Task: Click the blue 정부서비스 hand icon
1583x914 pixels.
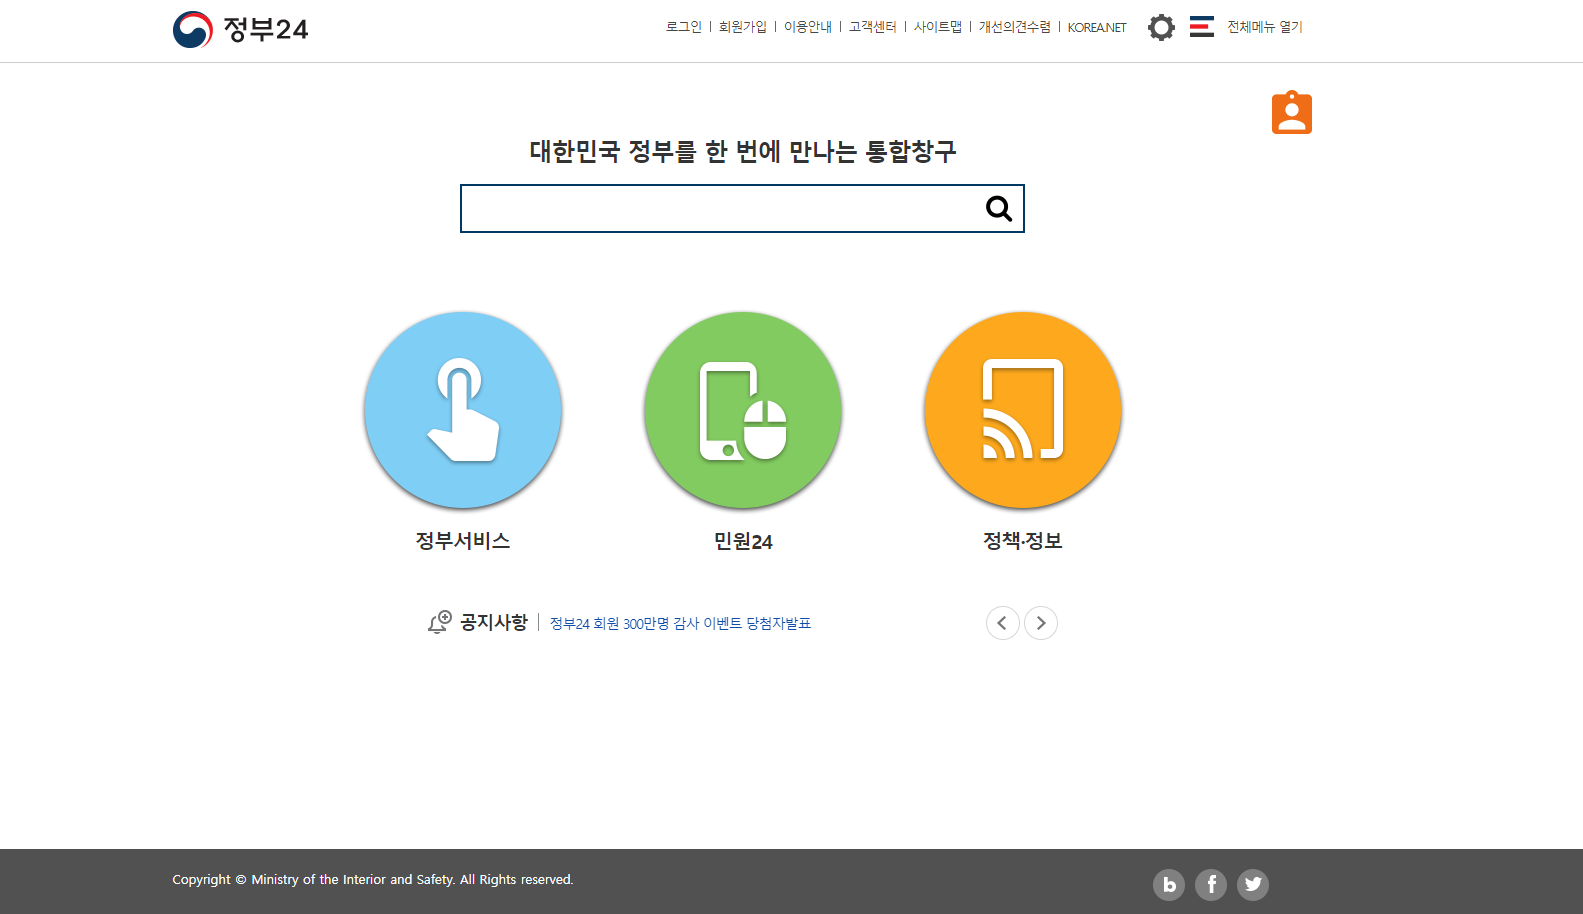Action: click(x=462, y=410)
